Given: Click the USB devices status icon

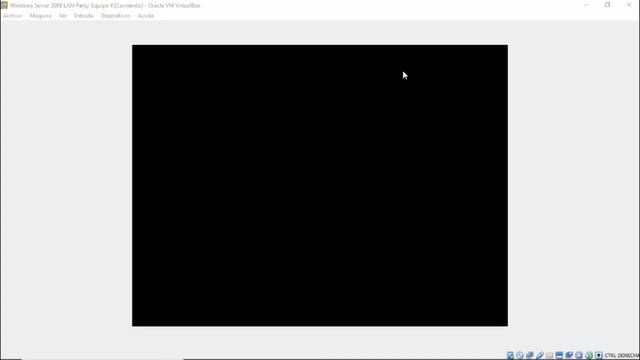Looking at the screenshot, I should 540,356.
